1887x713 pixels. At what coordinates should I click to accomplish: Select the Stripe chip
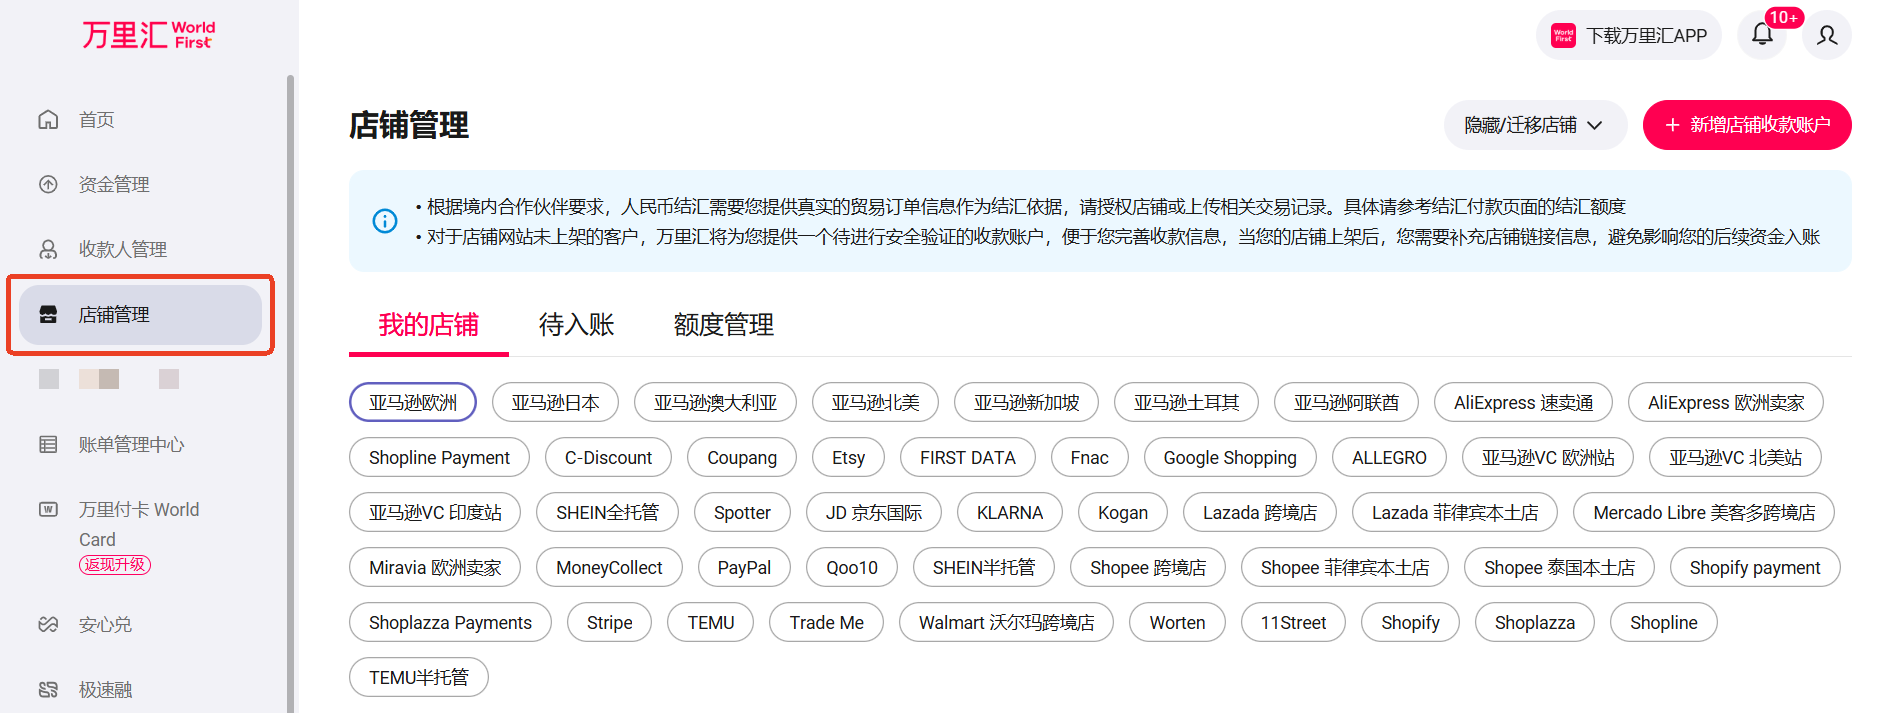click(609, 622)
